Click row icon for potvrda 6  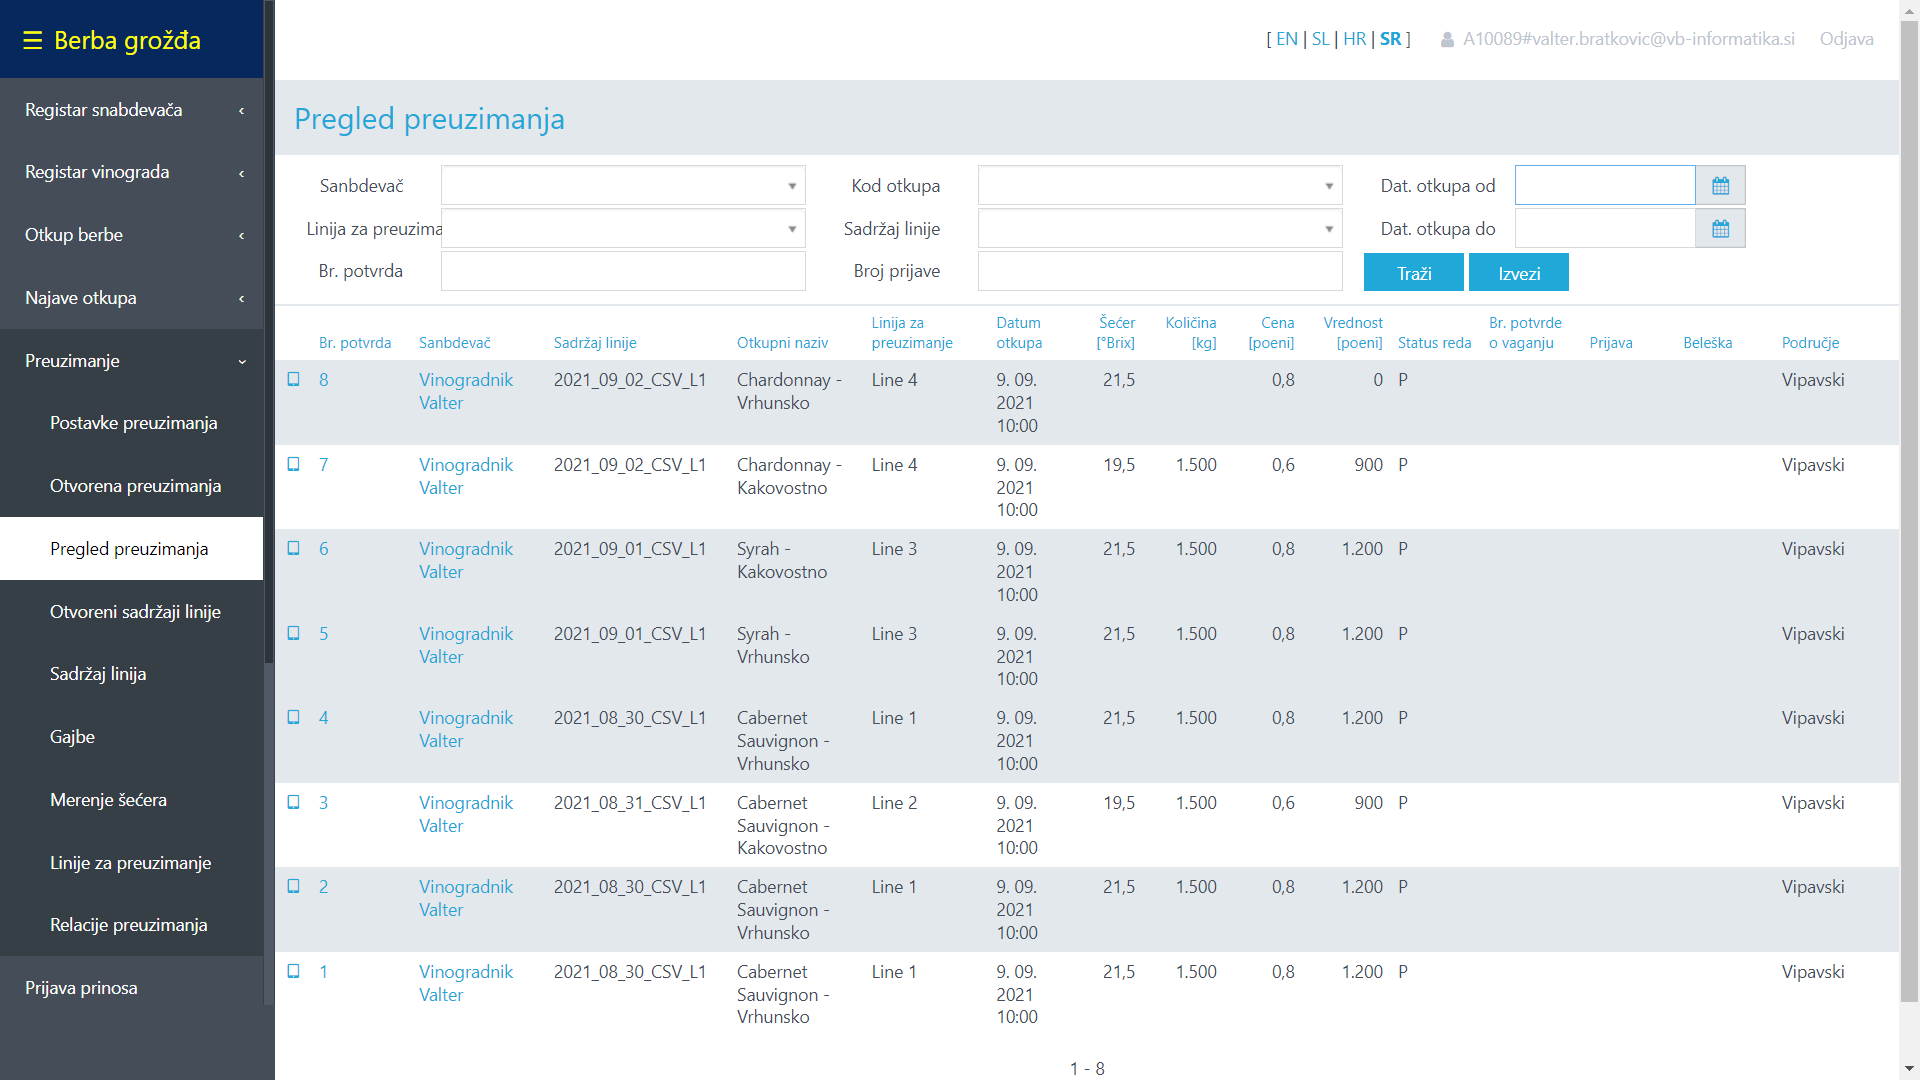pyautogui.click(x=294, y=548)
